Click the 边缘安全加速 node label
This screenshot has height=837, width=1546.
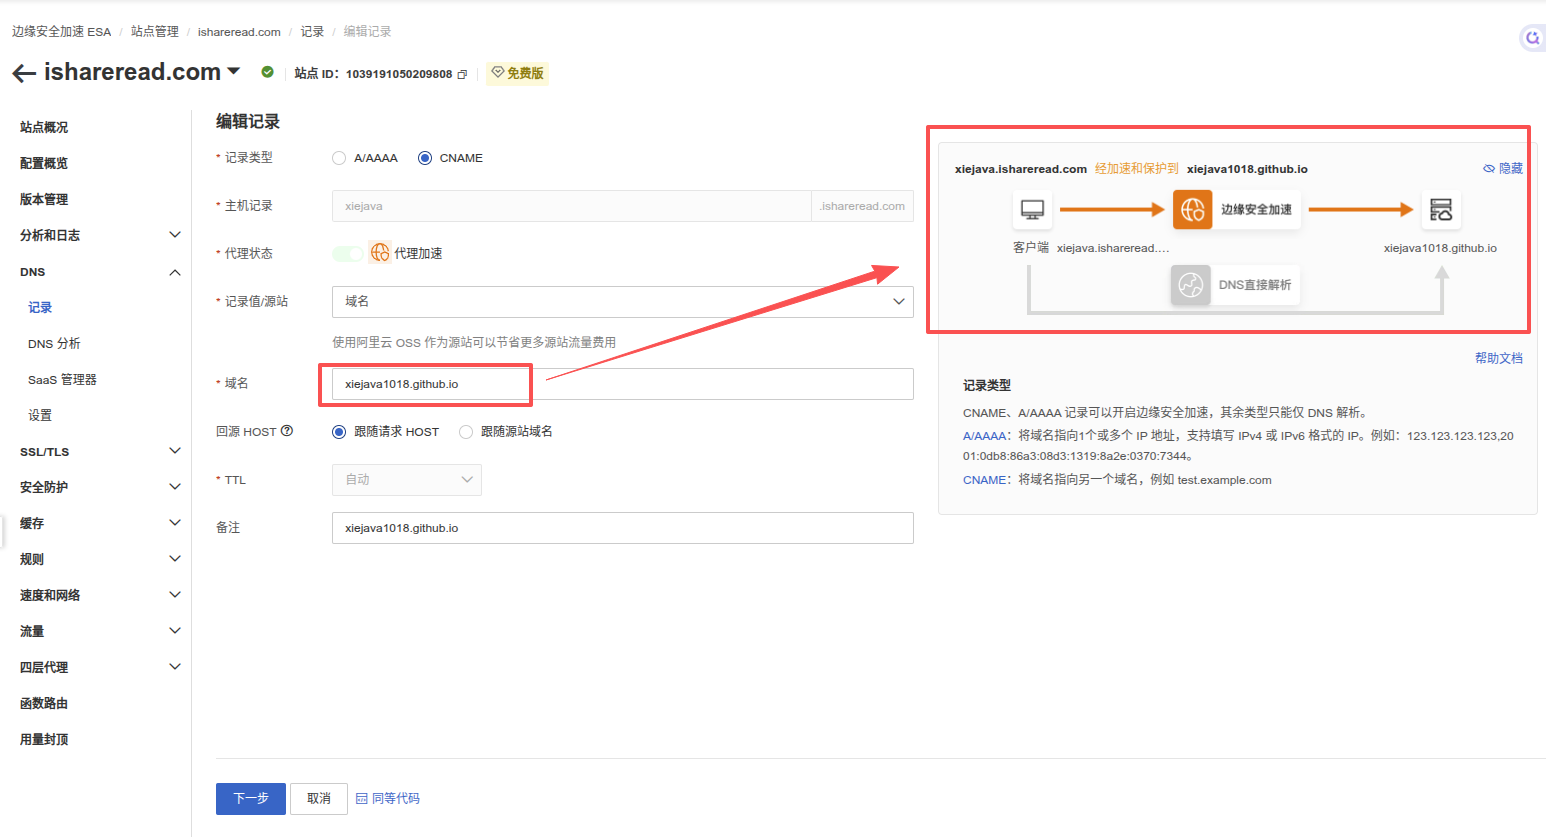tap(1256, 210)
